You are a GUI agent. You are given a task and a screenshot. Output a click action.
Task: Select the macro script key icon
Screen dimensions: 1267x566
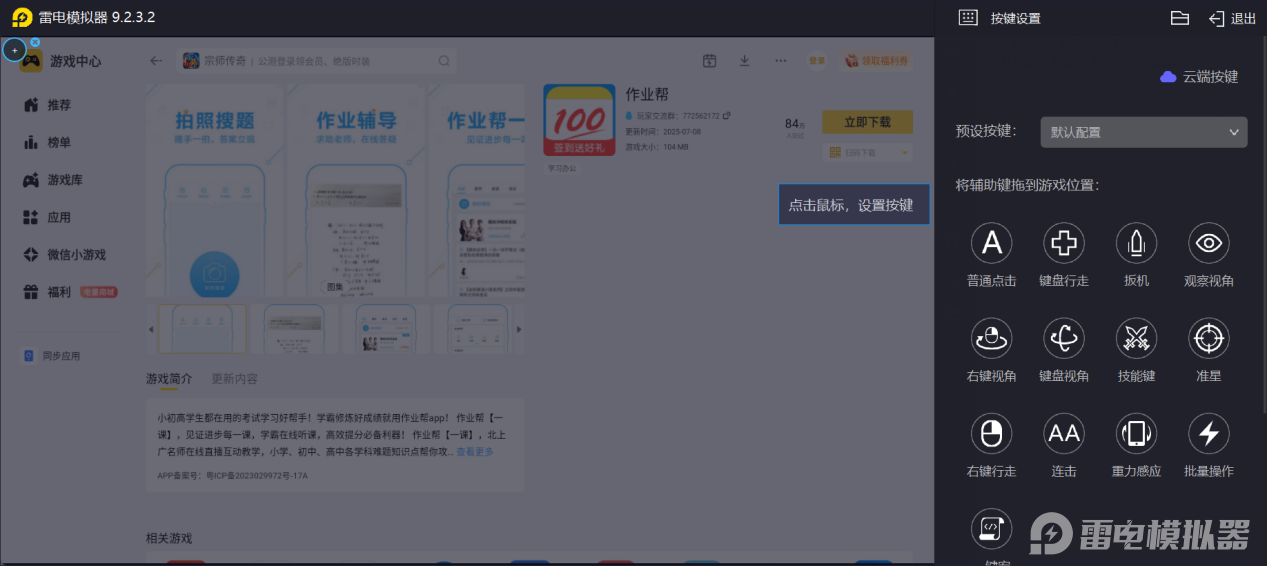point(991,528)
